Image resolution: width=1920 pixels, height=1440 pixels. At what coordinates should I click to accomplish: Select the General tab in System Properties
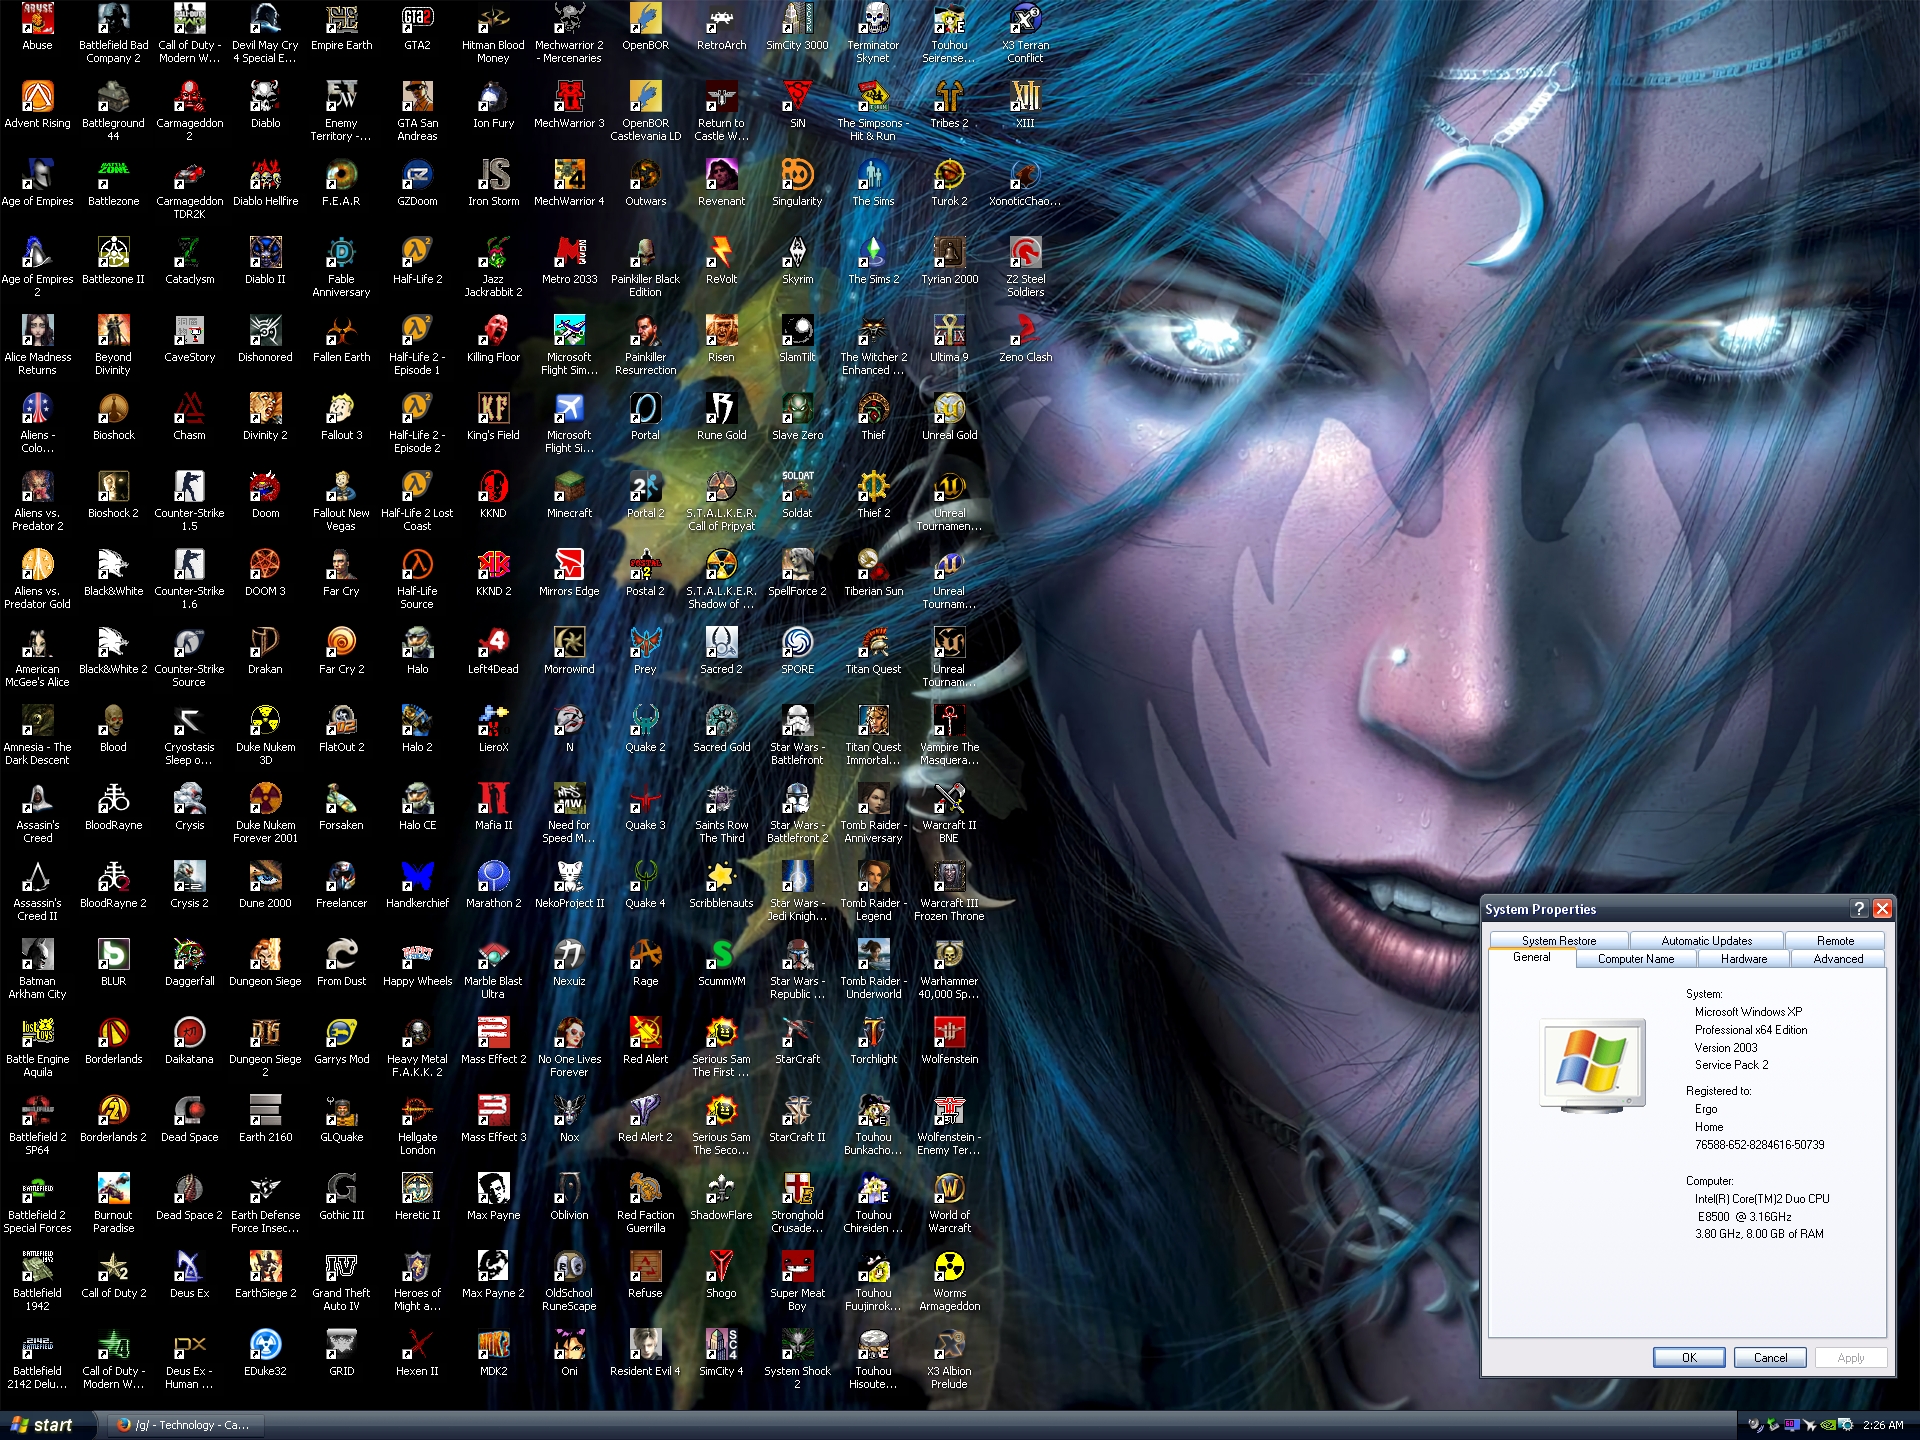[1531, 958]
